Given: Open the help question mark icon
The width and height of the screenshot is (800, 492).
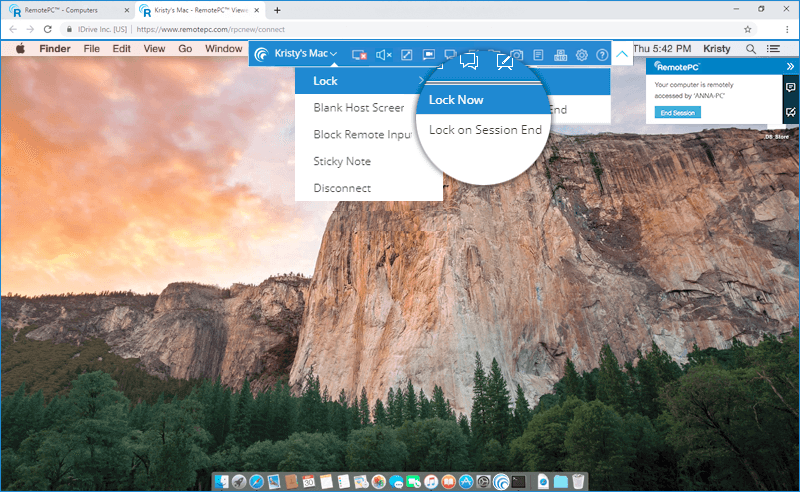Looking at the screenshot, I should pos(602,55).
